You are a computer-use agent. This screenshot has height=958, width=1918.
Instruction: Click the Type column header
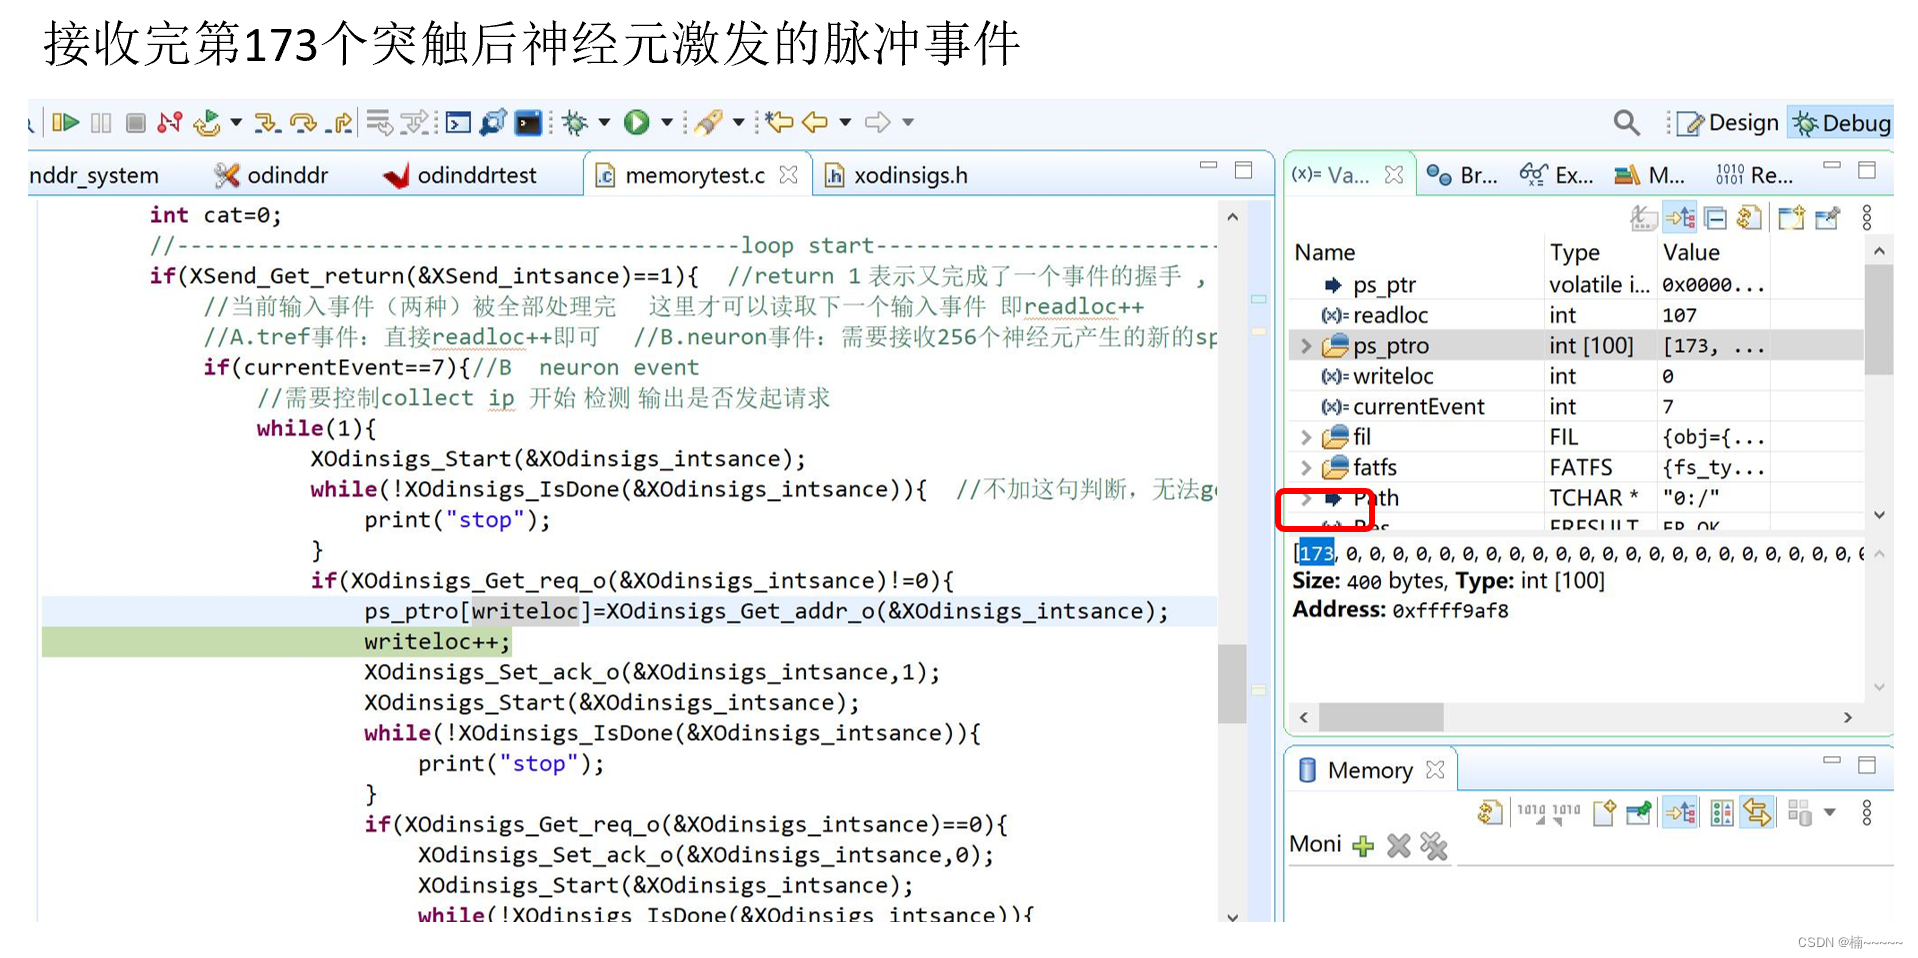[x=1574, y=252]
